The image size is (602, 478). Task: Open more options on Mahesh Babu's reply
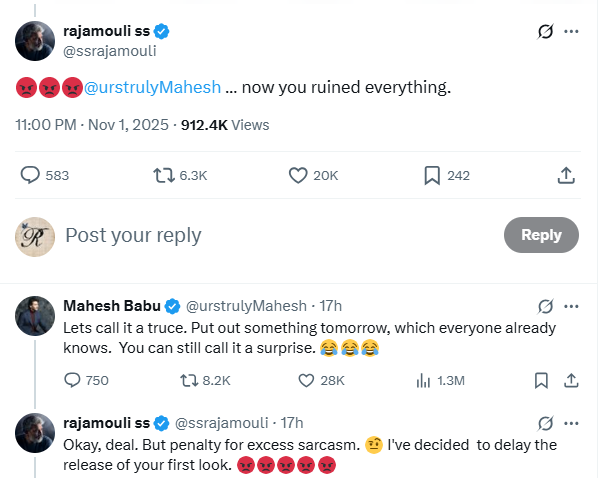pos(572,305)
